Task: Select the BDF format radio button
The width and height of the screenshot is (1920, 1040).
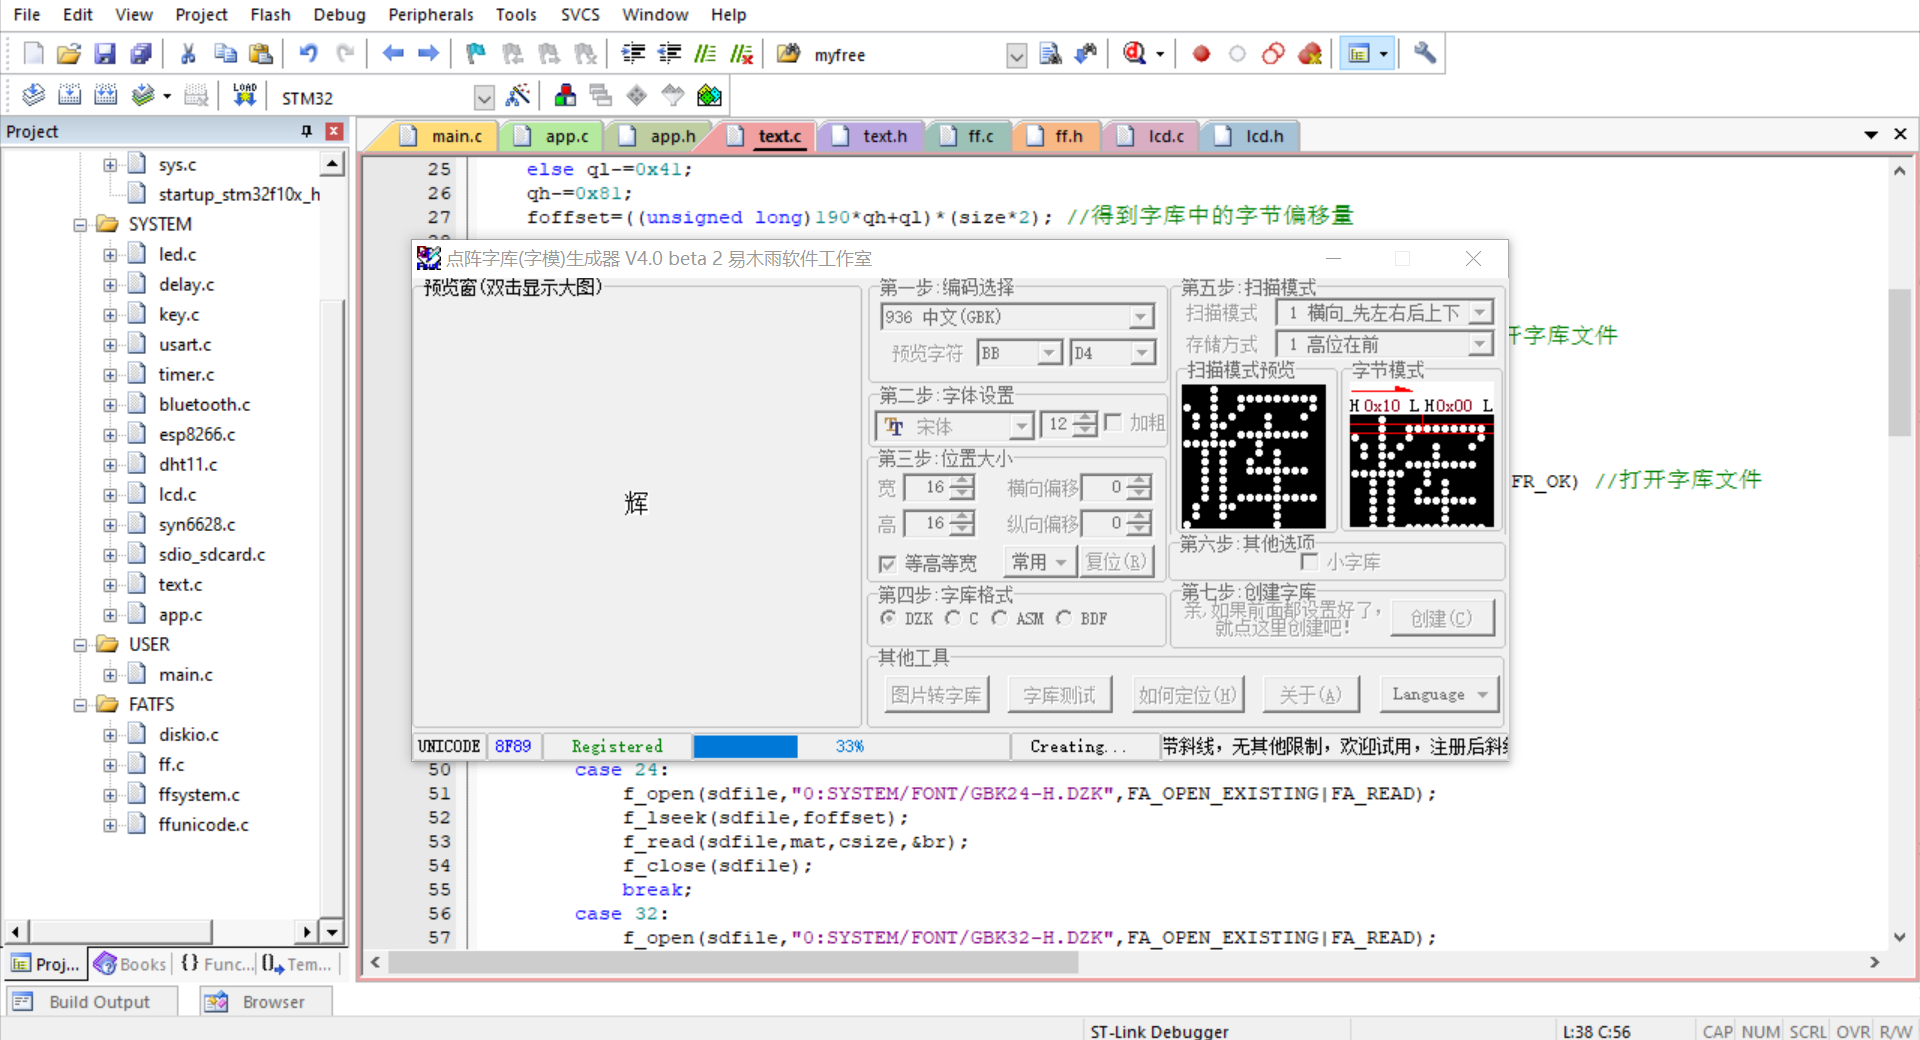Action: pos(1064,618)
